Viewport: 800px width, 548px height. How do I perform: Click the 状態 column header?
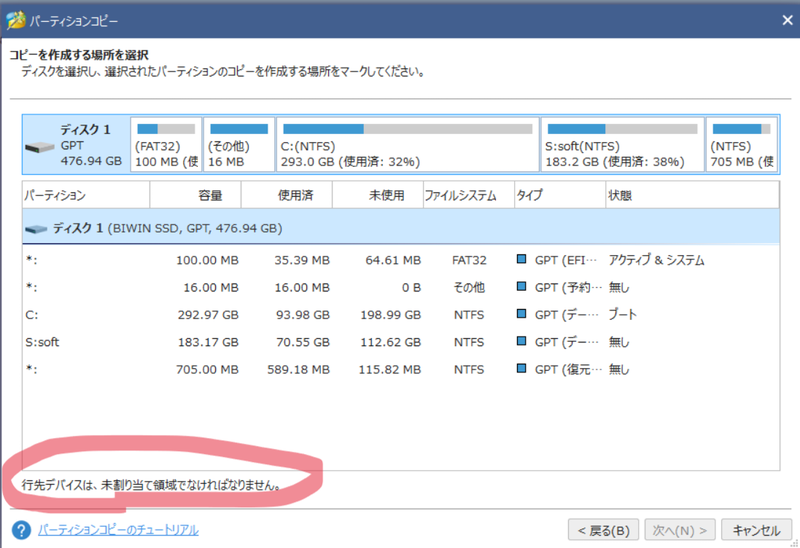pyautogui.click(x=692, y=195)
